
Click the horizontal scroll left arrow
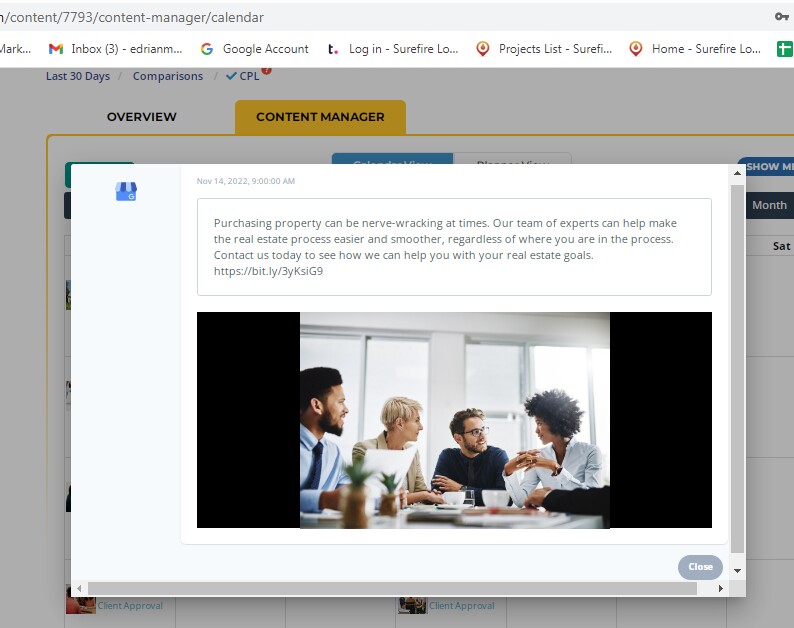pos(79,588)
